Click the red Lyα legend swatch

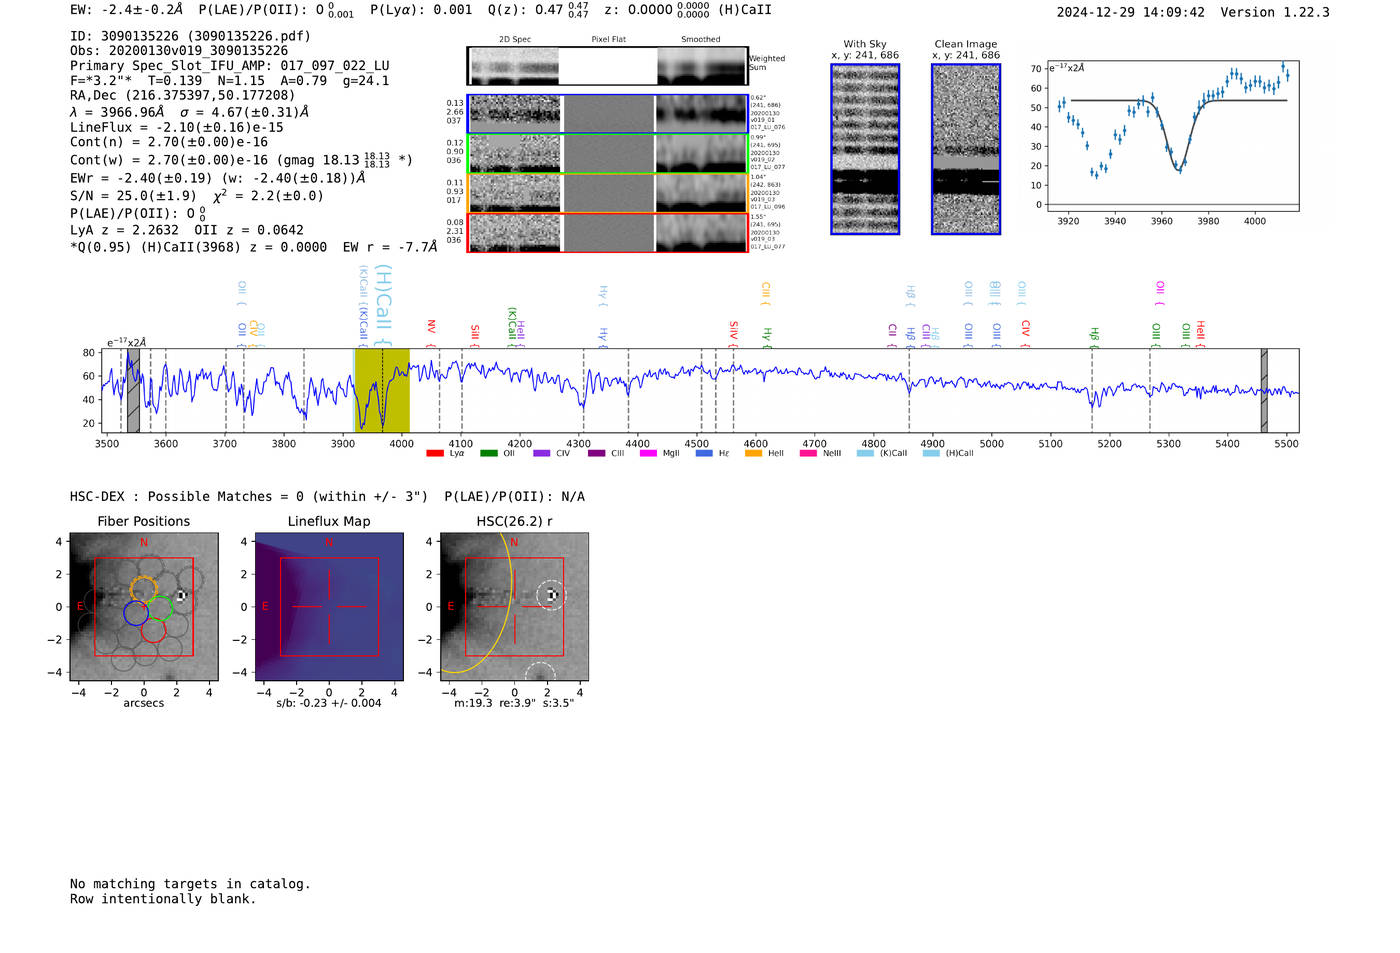pyautogui.click(x=434, y=453)
